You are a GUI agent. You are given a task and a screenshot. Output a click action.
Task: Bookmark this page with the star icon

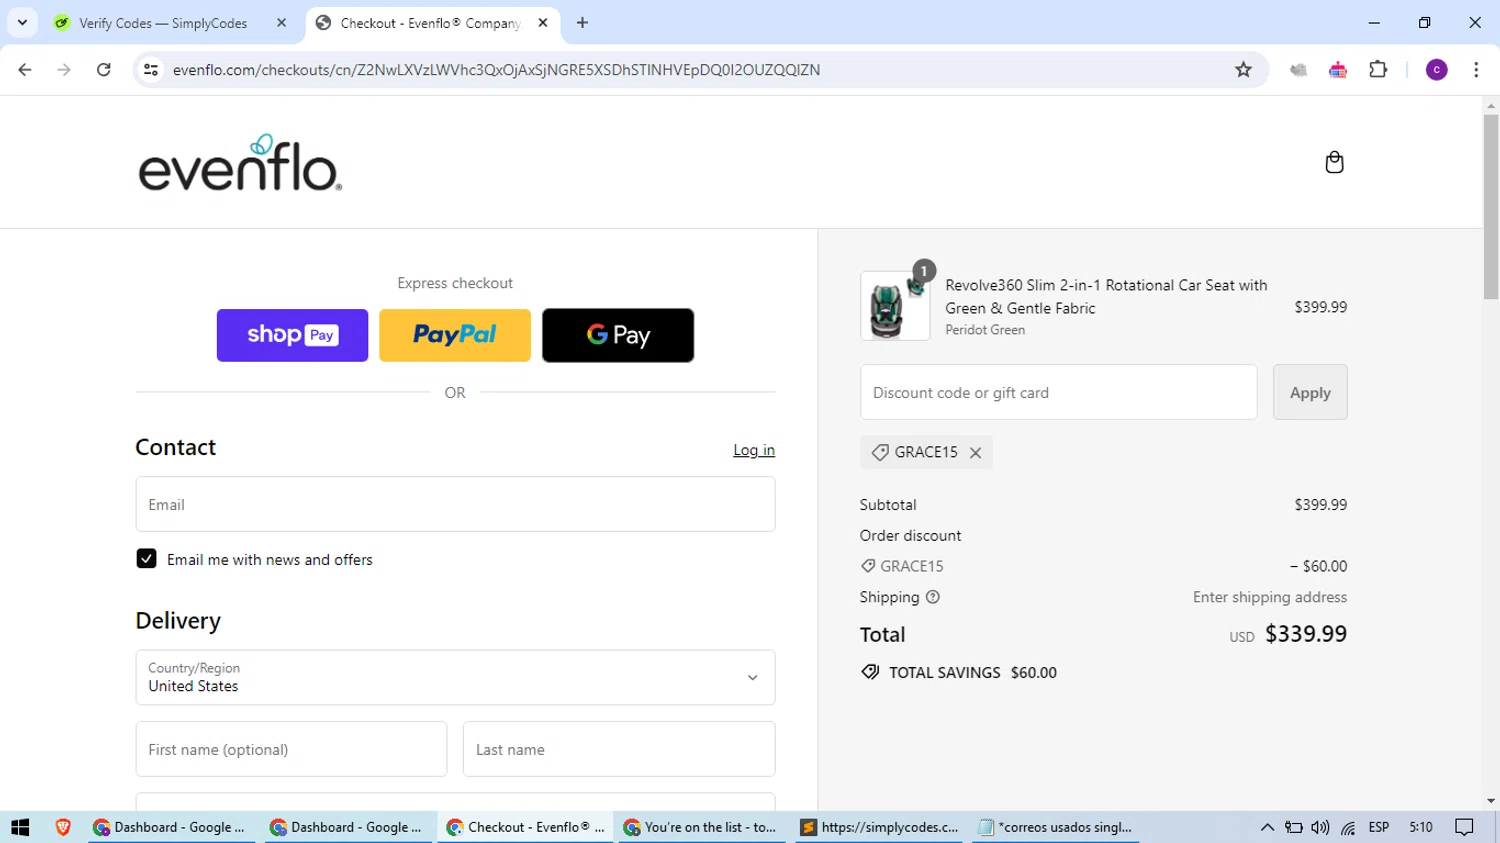pyautogui.click(x=1243, y=70)
